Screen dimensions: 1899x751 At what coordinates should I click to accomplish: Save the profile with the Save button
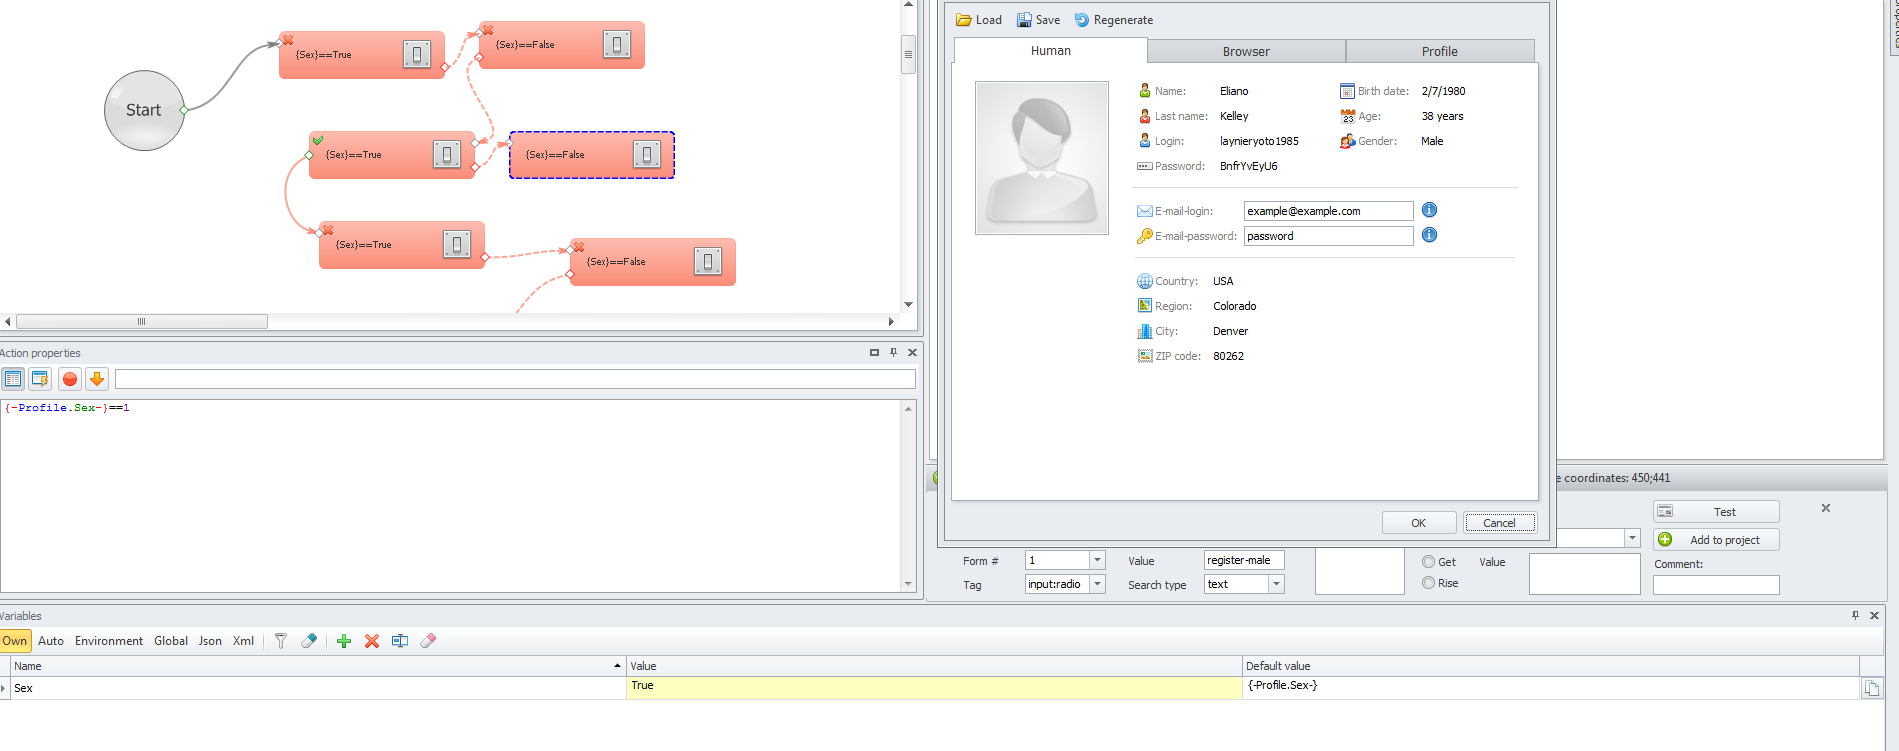pyautogui.click(x=1038, y=20)
